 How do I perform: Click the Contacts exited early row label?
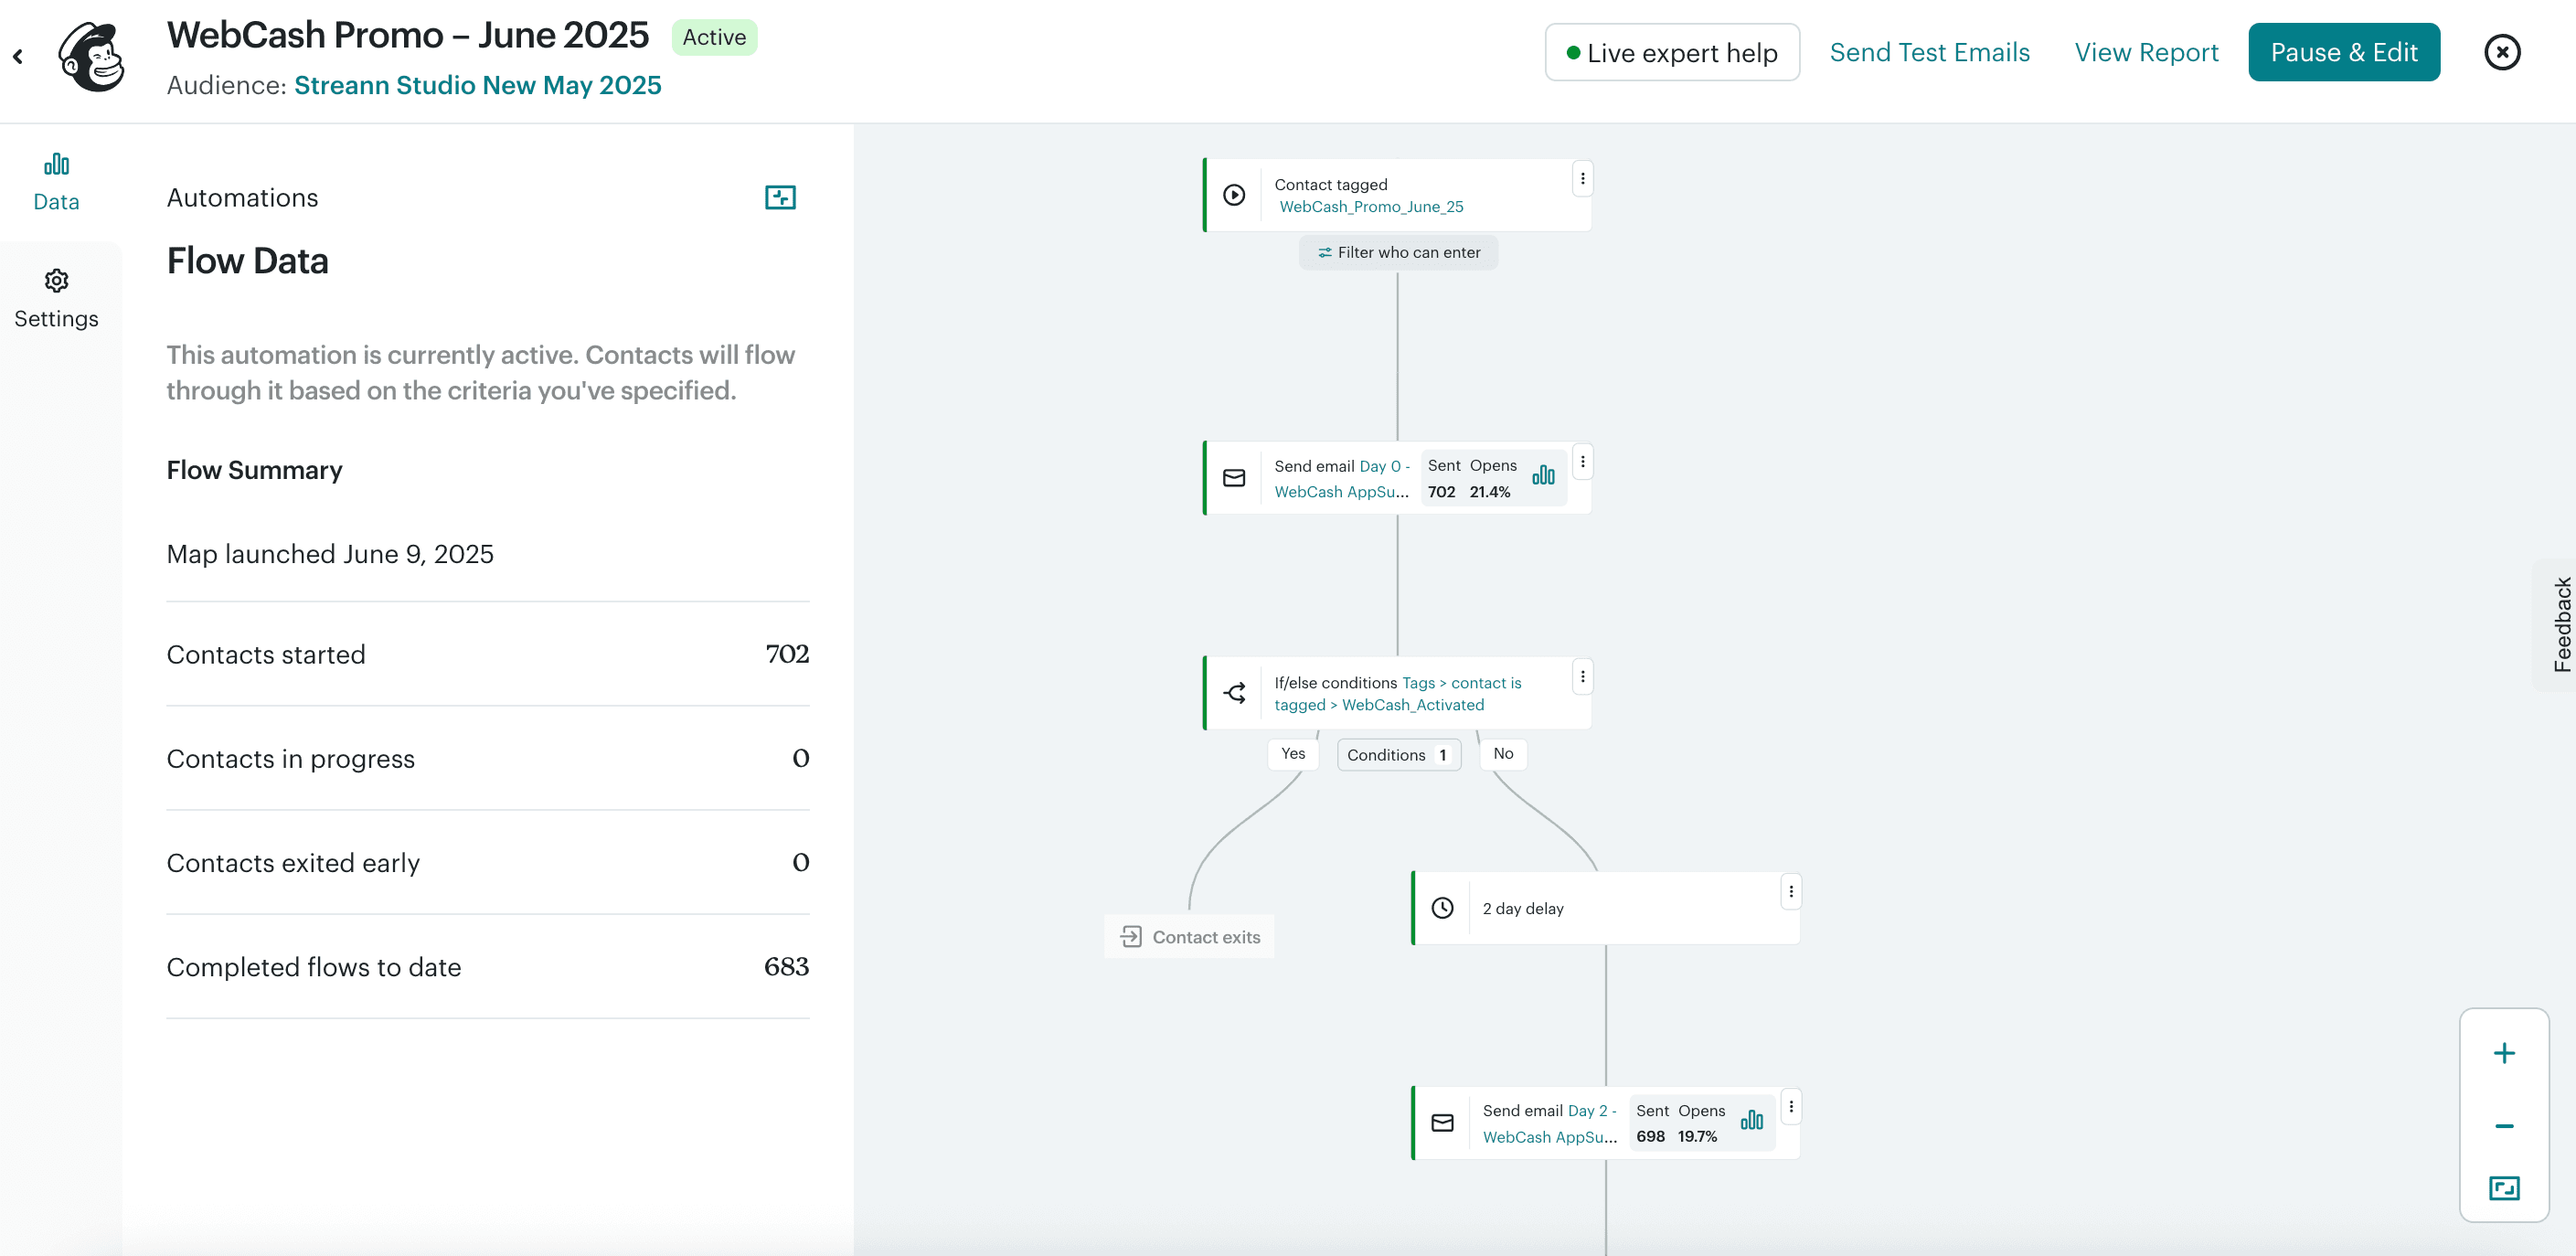(x=293, y=863)
